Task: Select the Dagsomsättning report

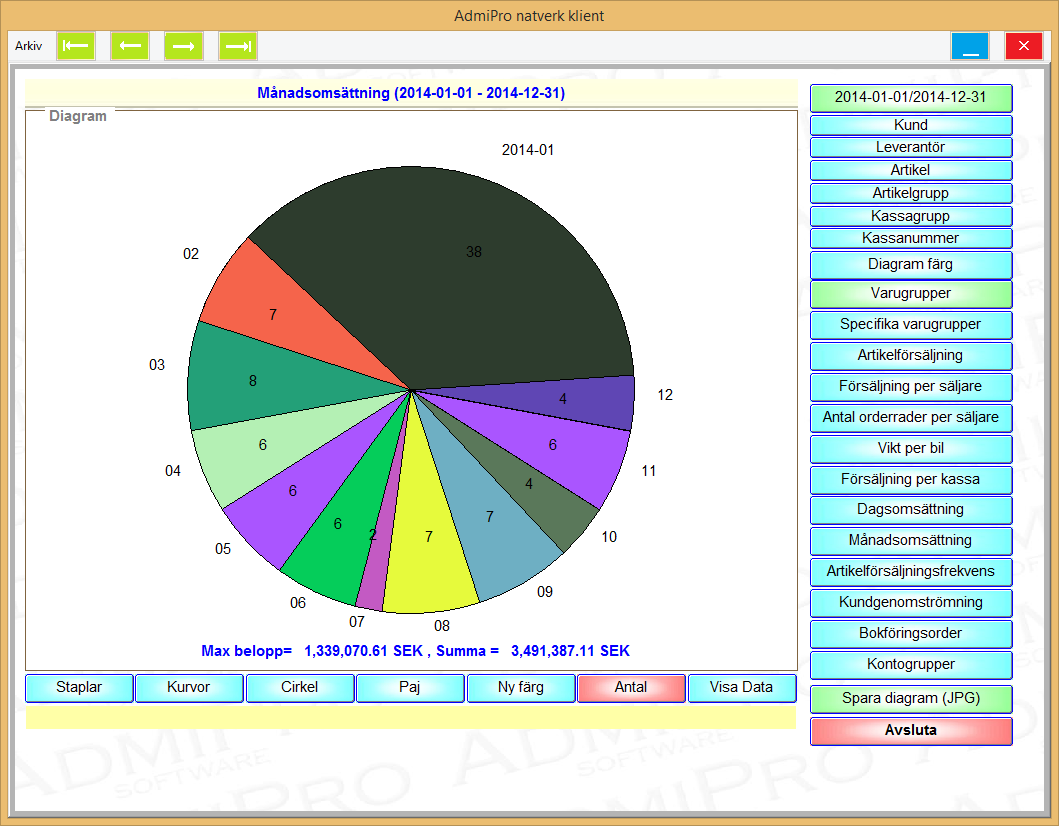Action: [x=911, y=510]
